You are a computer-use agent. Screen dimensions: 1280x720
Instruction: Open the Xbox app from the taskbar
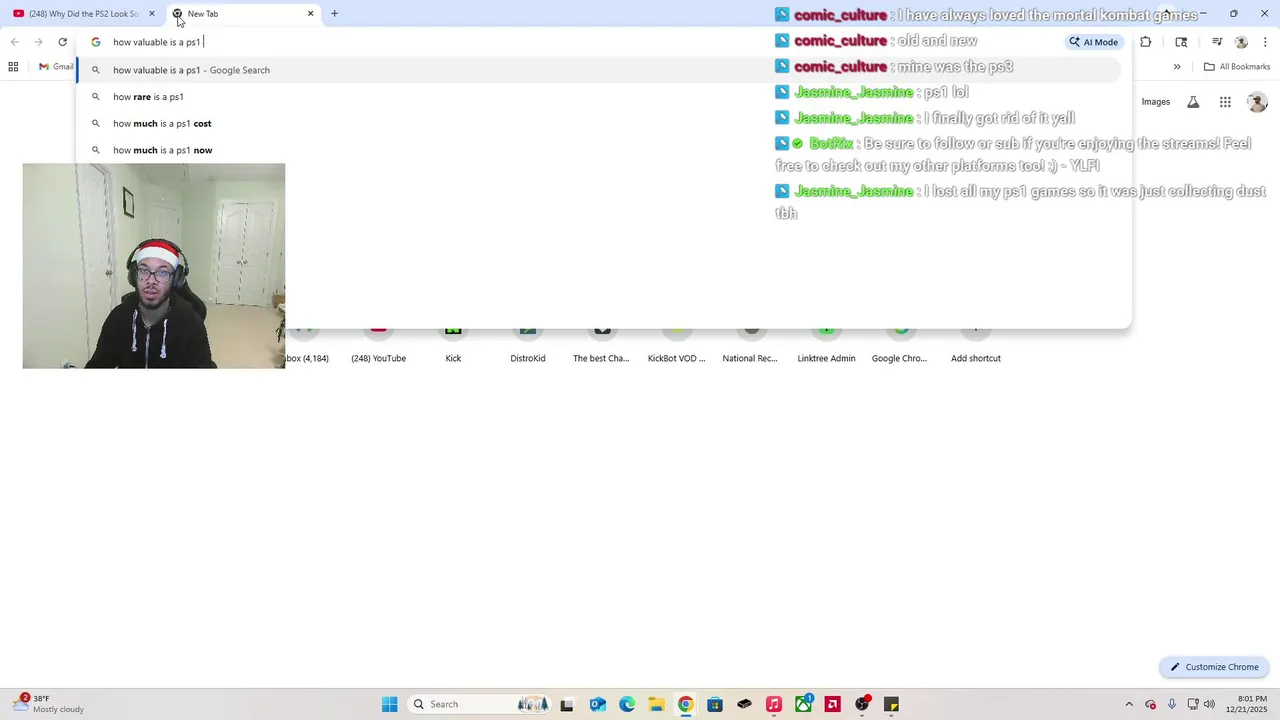point(803,704)
